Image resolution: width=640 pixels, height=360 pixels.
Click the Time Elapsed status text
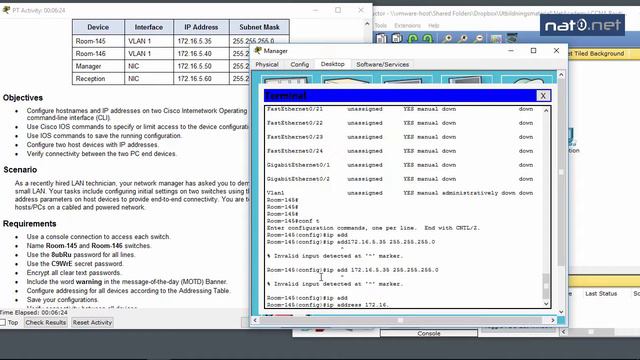pos(34,313)
